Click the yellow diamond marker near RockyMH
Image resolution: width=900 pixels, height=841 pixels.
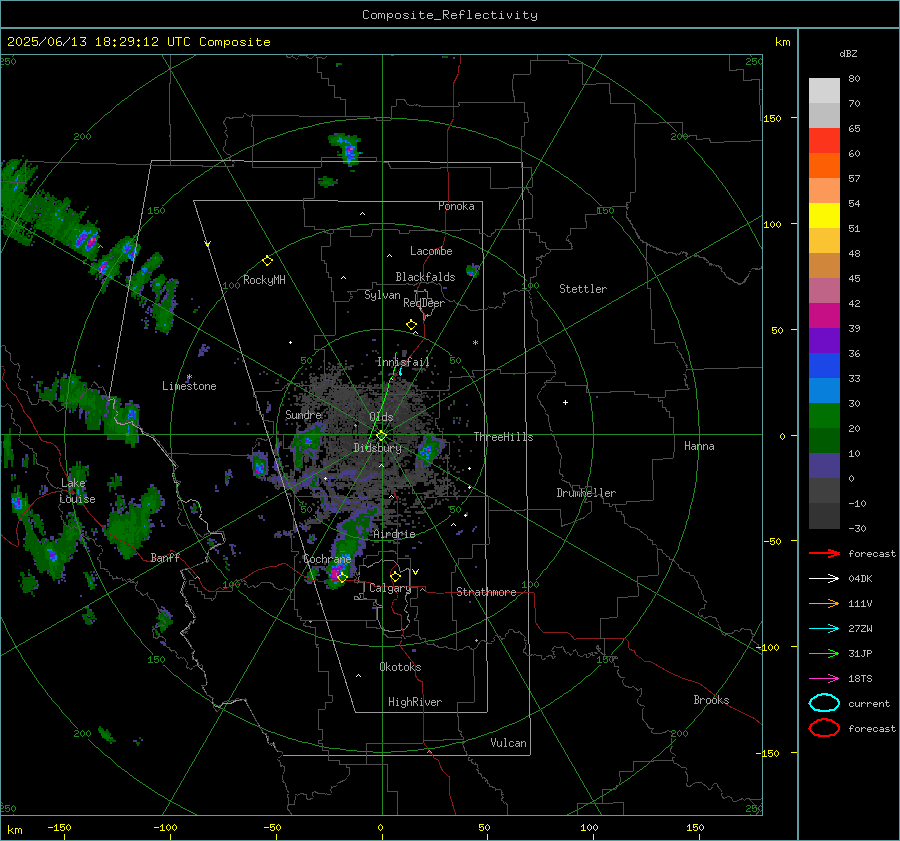pyautogui.click(x=267, y=261)
